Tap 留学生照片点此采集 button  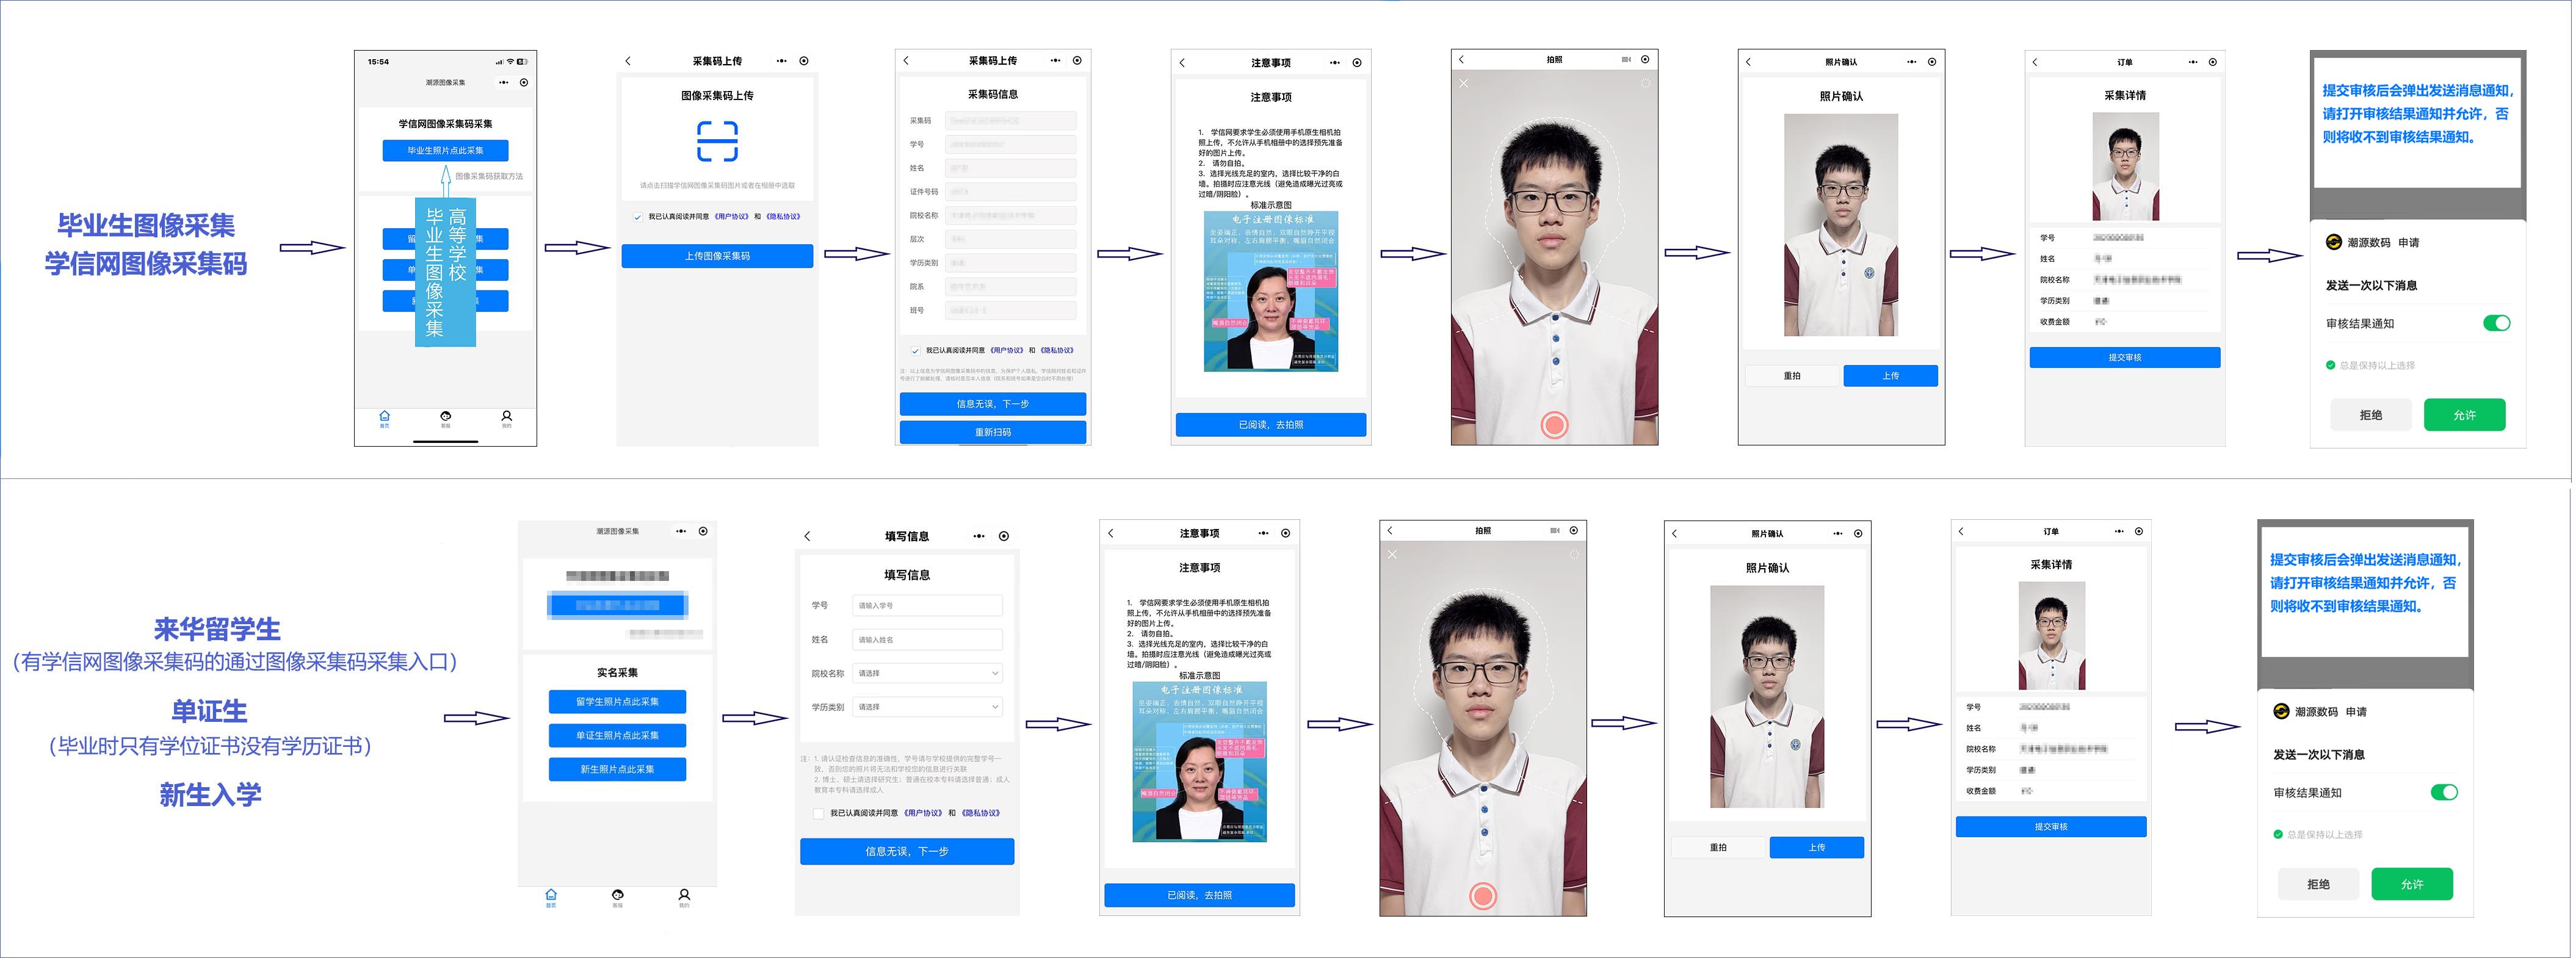tap(617, 701)
